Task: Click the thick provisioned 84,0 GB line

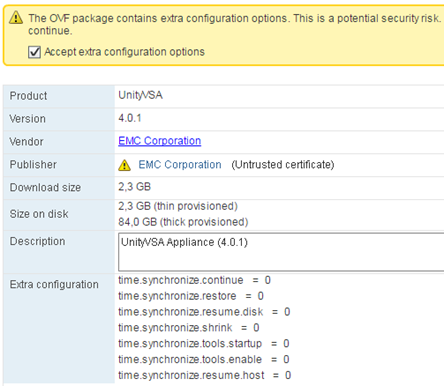Action: click(183, 222)
